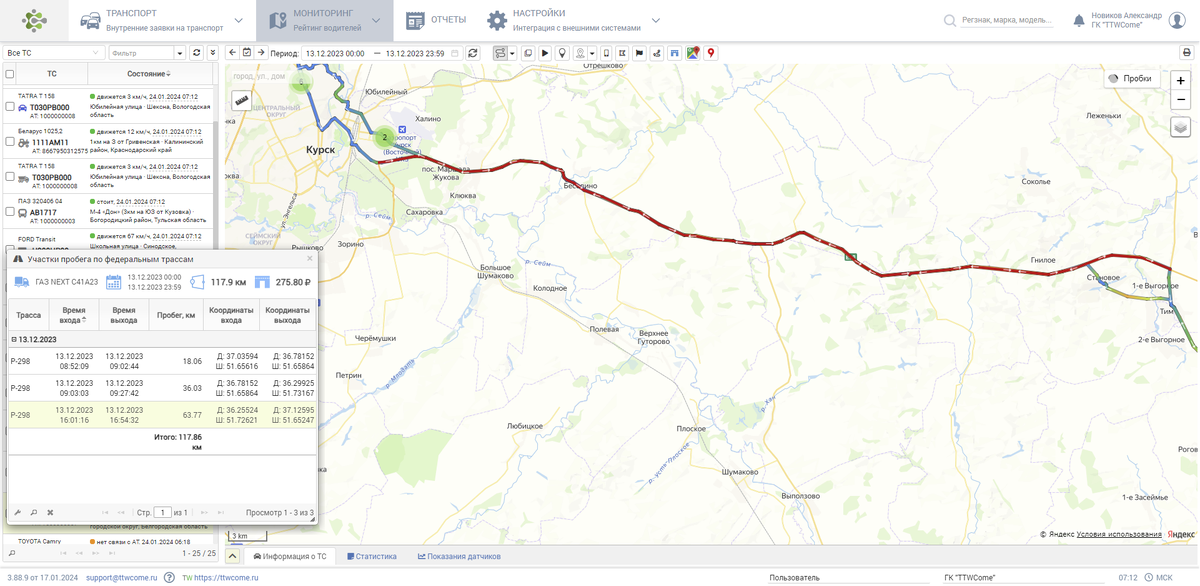Open the track mode dropdown arrow
The height and width of the screenshot is (586, 1200).
512,52
